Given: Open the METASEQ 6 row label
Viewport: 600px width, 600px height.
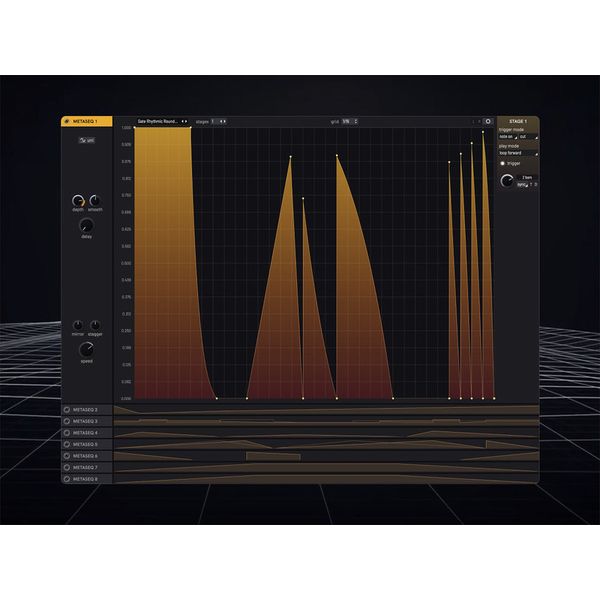Looking at the screenshot, I should pos(85,456).
